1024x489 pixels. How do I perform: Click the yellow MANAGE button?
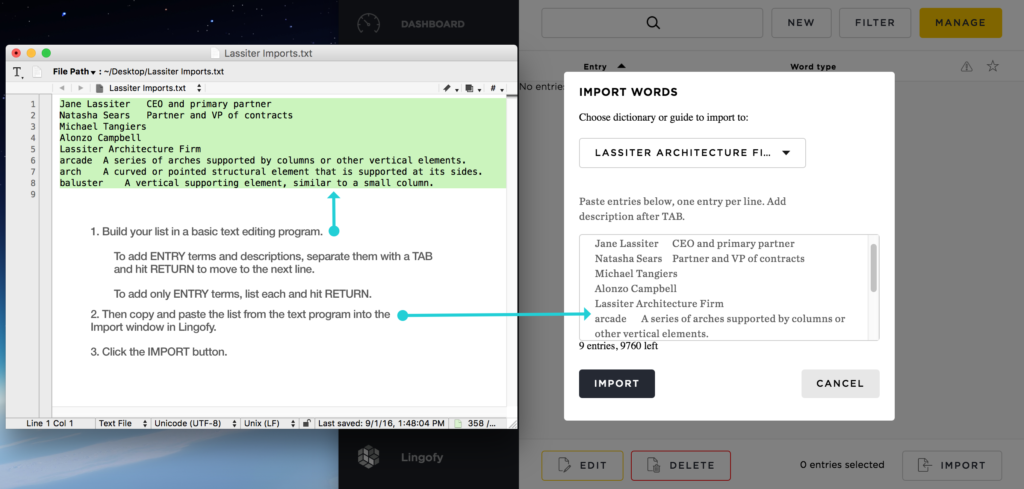point(960,23)
